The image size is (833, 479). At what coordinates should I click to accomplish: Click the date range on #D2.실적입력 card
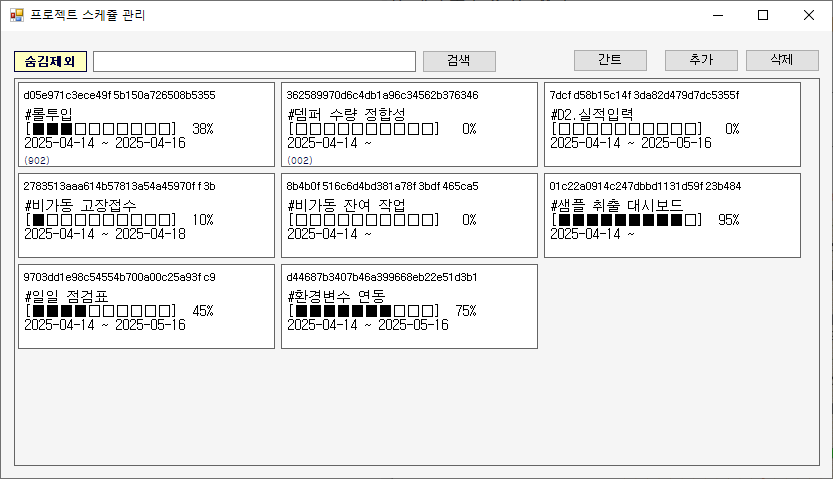tap(631, 143)
